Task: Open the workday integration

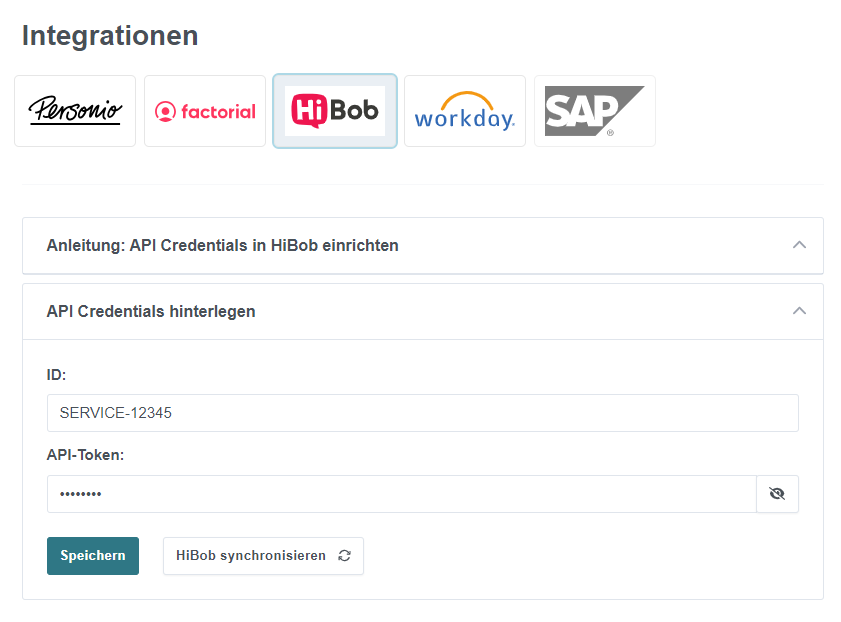Action: pos(464,111)
